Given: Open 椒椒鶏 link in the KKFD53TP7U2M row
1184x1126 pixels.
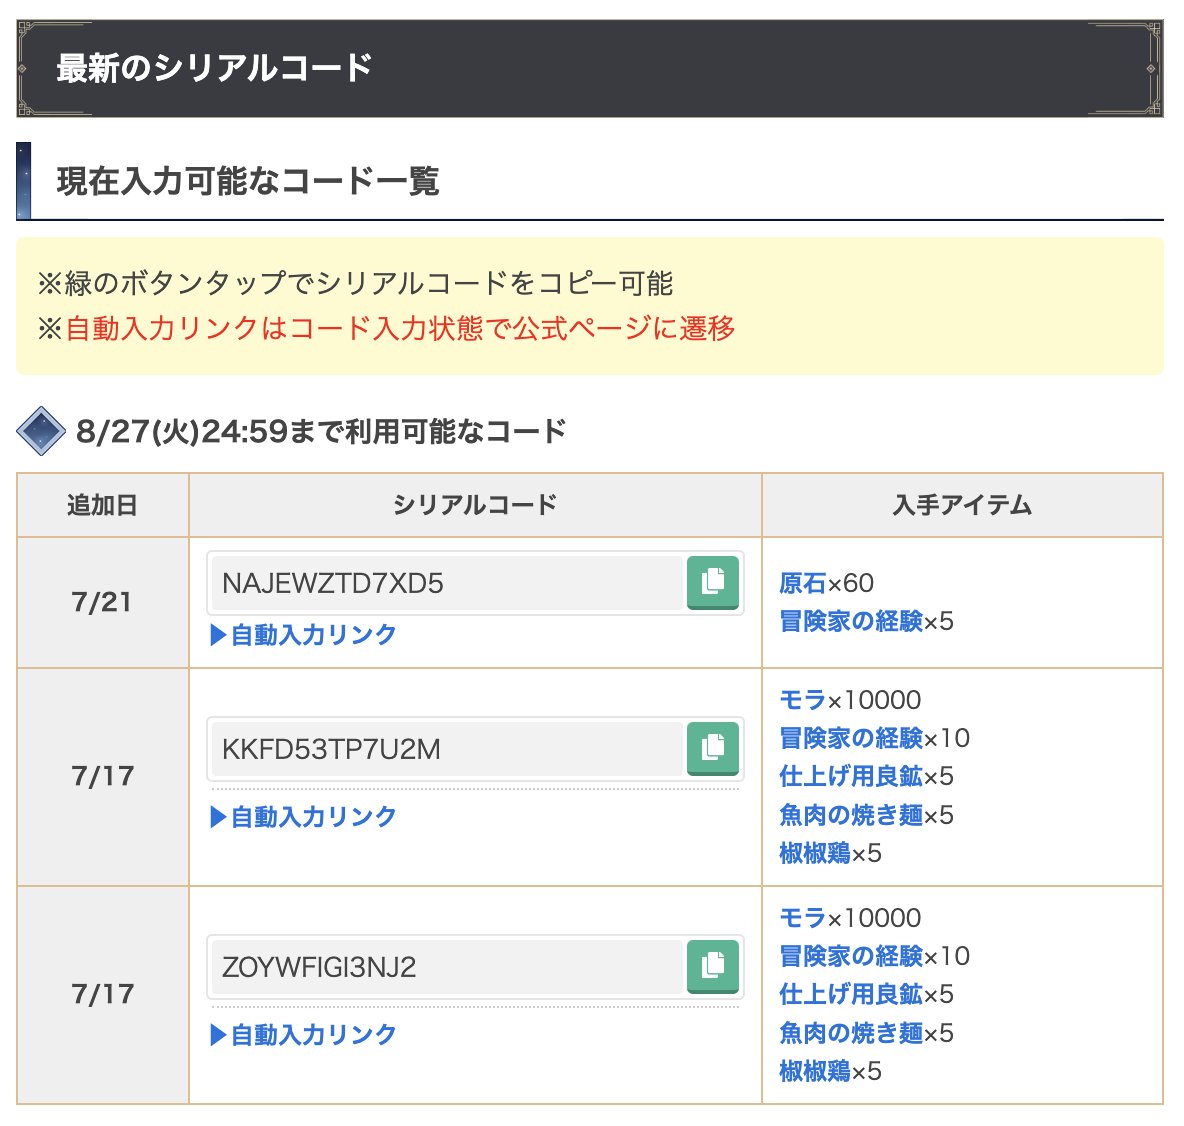Looking at the screenshot, I should tap(815, 853).
